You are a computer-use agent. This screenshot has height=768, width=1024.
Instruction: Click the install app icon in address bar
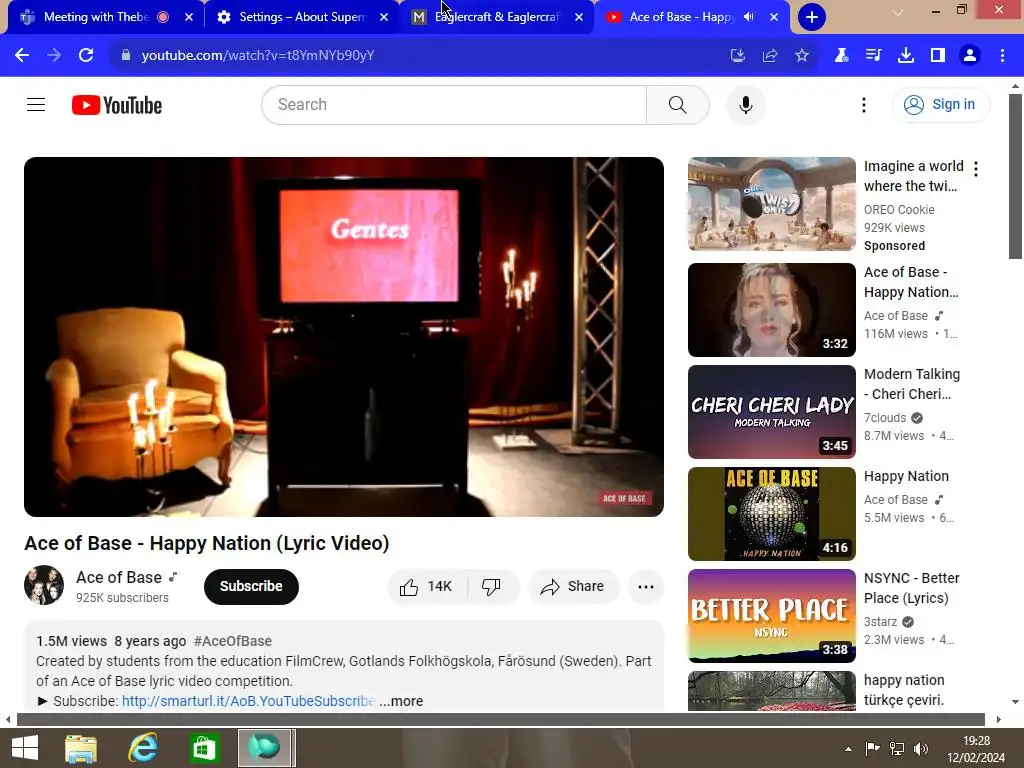click(x=737, y=56)
